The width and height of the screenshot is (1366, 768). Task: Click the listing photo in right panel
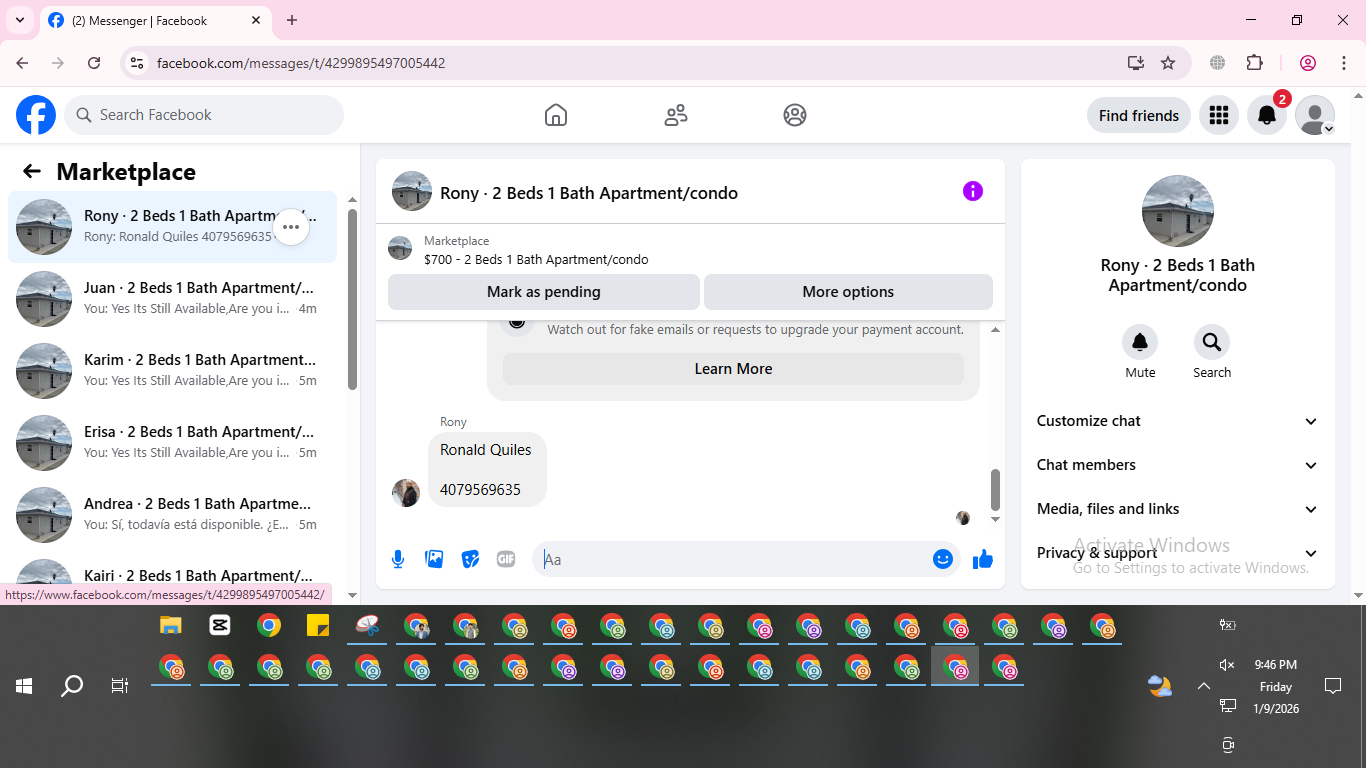click(1178, 211)
